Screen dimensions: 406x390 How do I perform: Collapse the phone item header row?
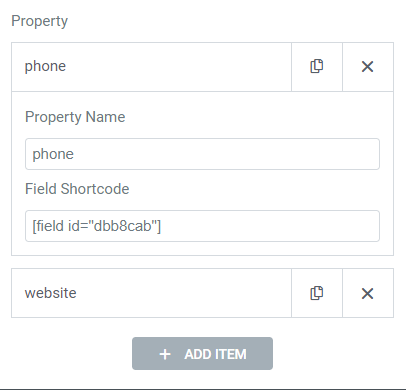[x=151, y=67]
